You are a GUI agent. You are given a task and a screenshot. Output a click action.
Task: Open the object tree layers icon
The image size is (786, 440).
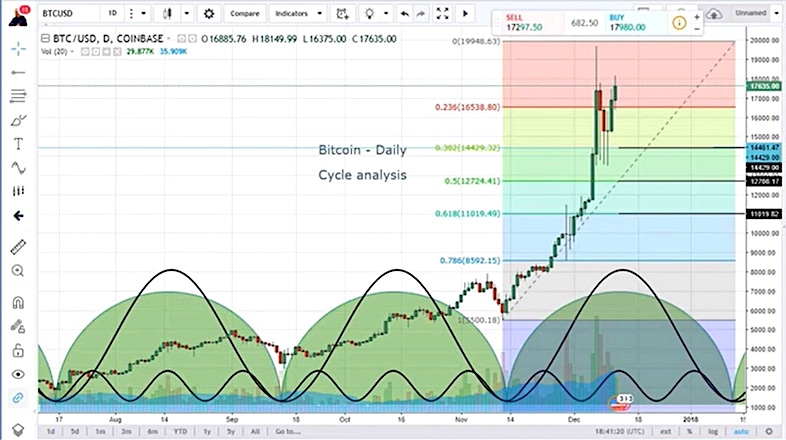point(18,430)
